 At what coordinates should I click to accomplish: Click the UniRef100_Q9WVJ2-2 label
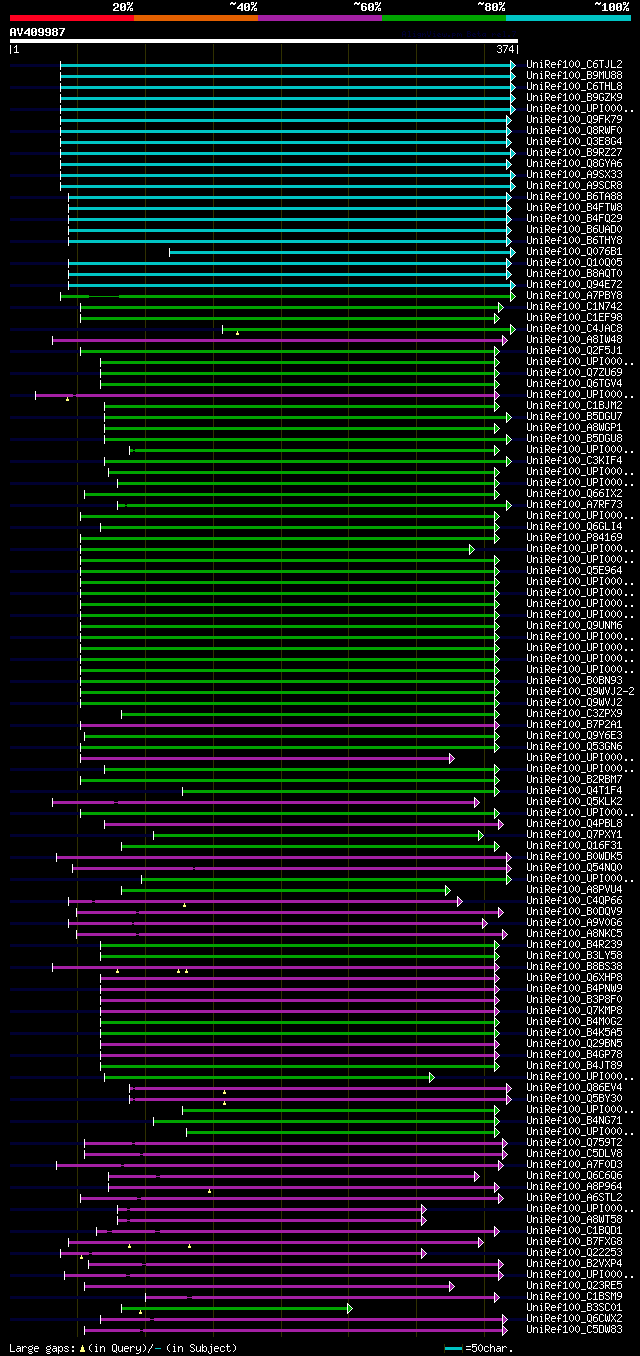580,691
